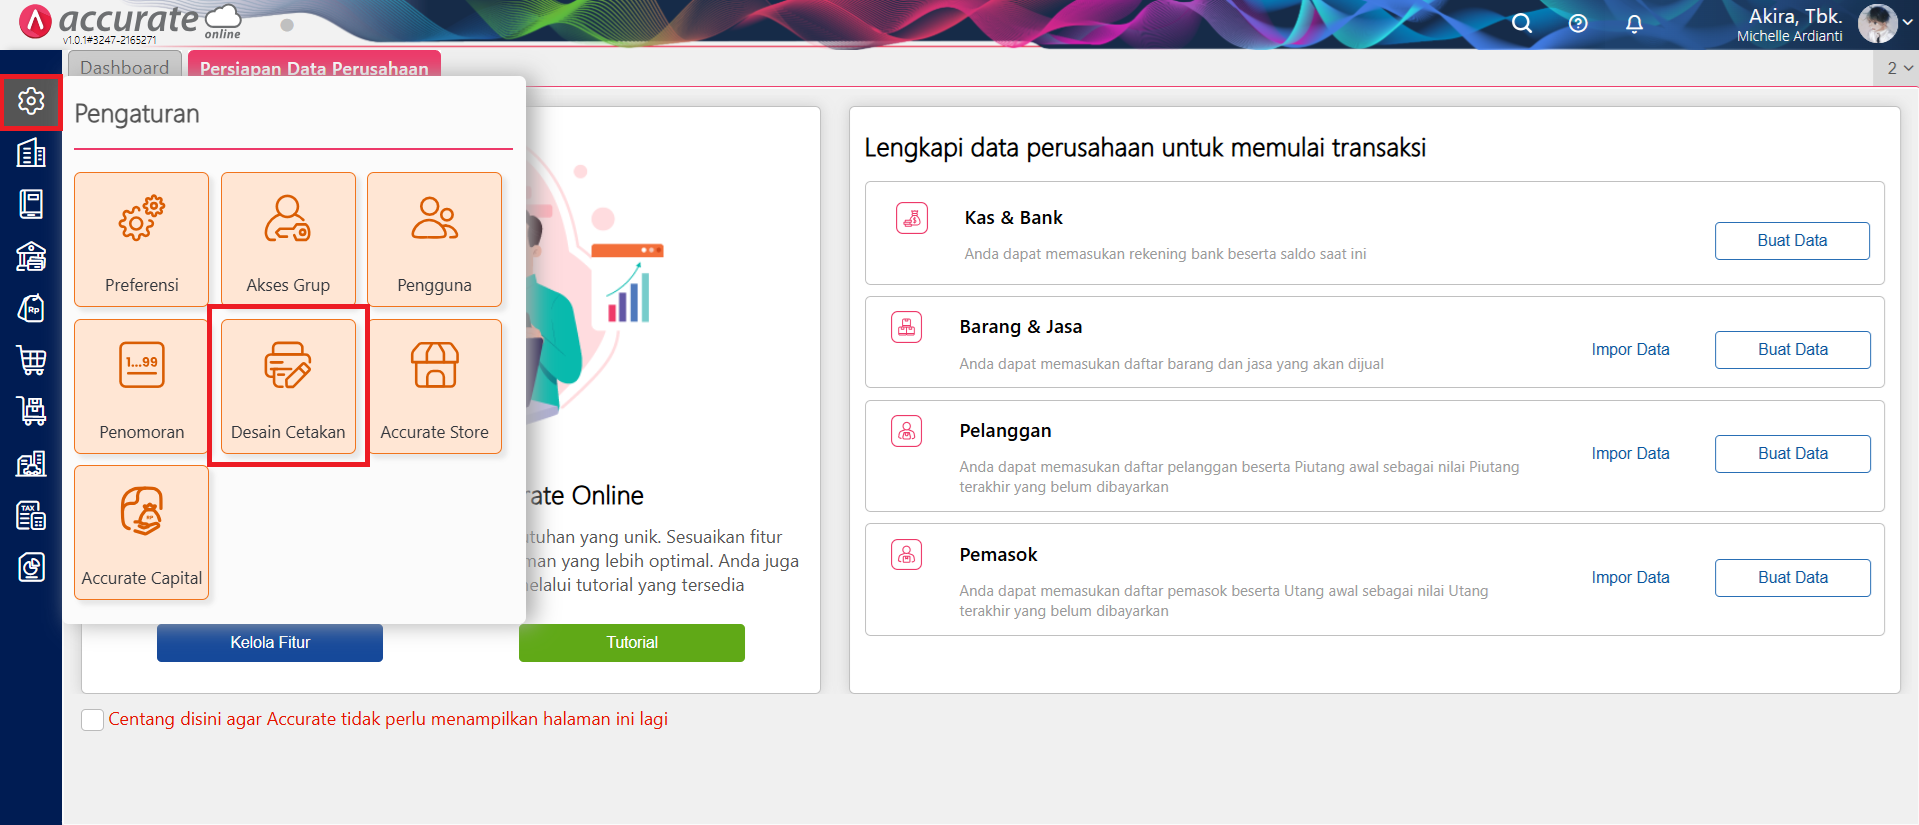Viewport: 1919px width, 825px height.
Task: Select Desain Cetakan print design tile
Action: pos(288,386)
